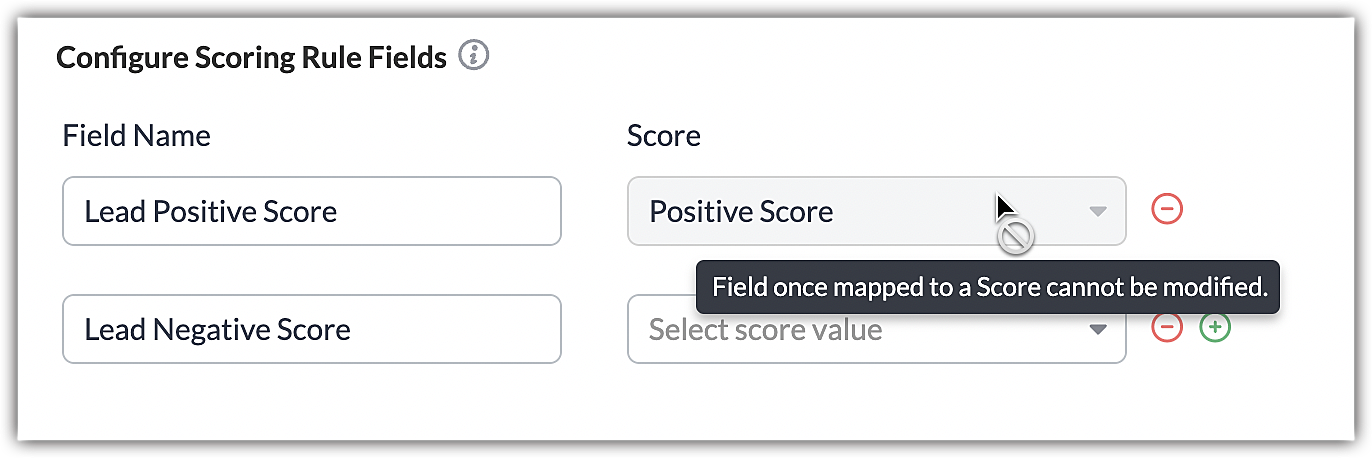Click the 'Positive Score' selected value text
Image resolution: width=1372 pixels, height=458 pixels.
click(741, 212)
